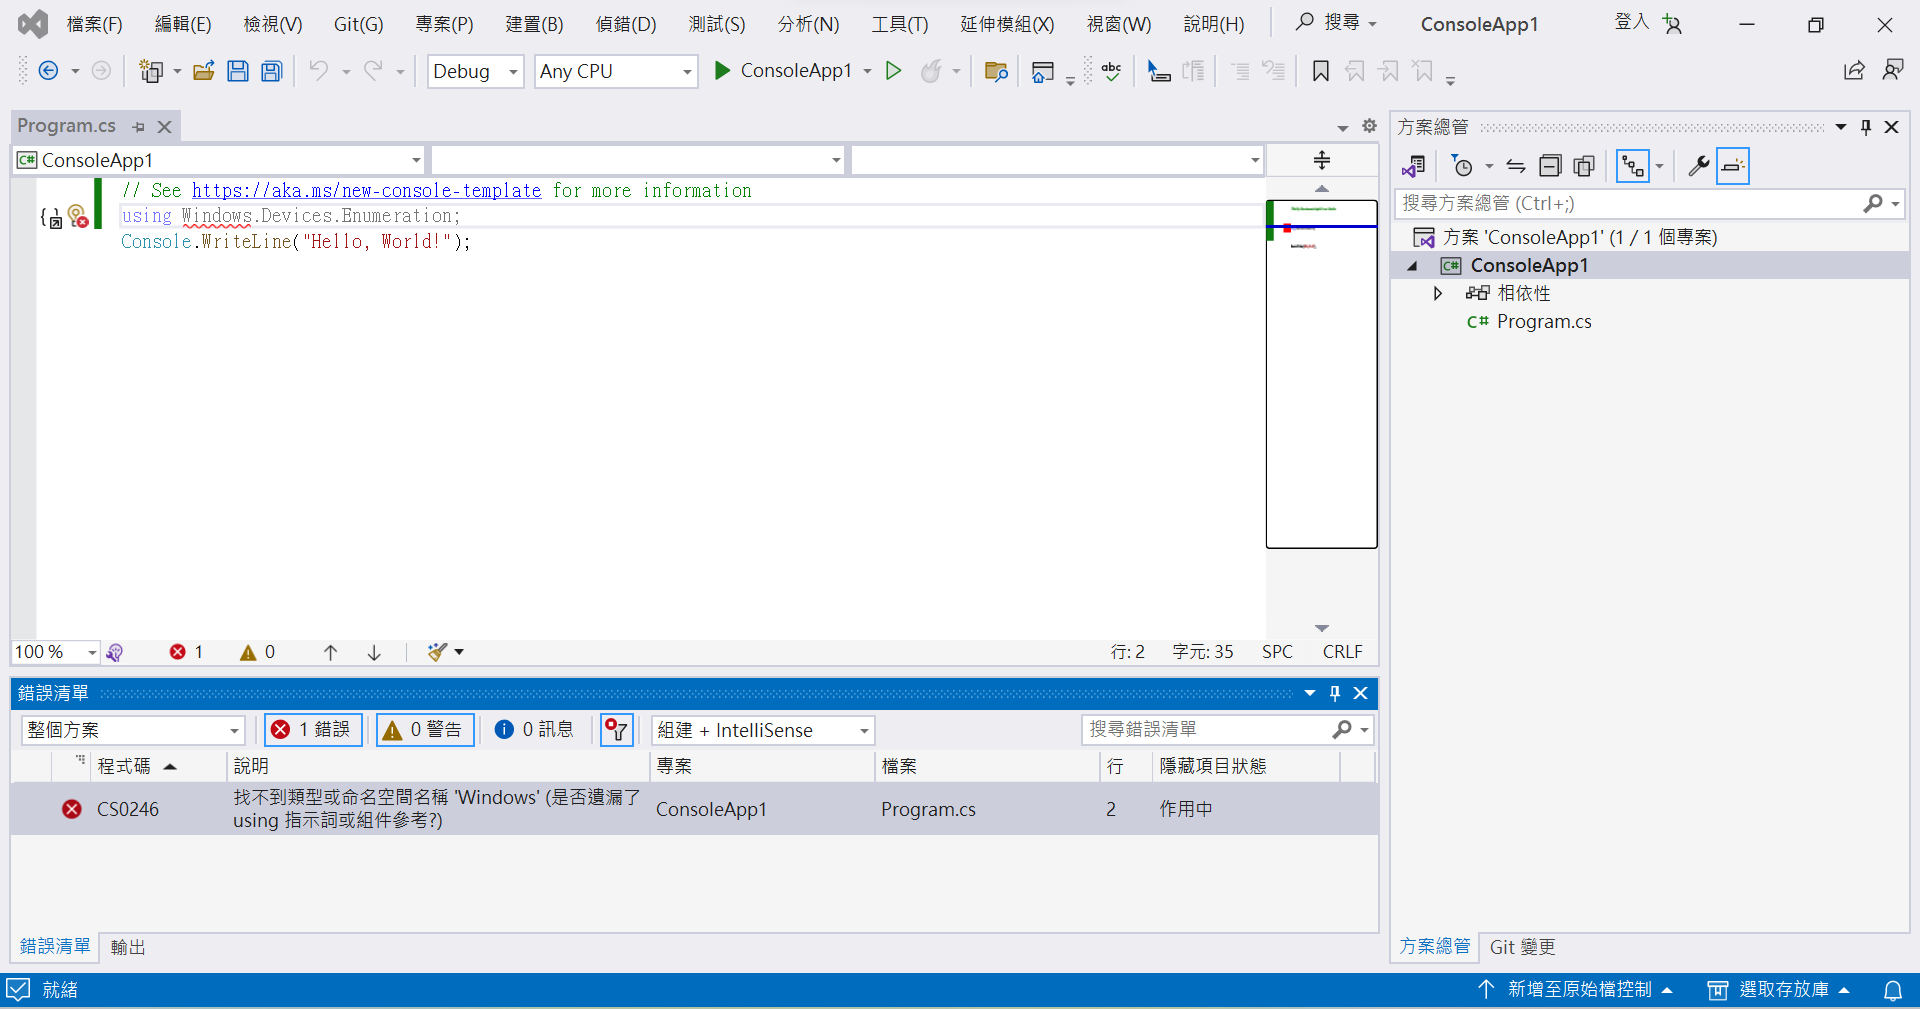Go to the previous issue with the up arrow
This screenshot has width=1920, height=1009.
coord(330,652)
